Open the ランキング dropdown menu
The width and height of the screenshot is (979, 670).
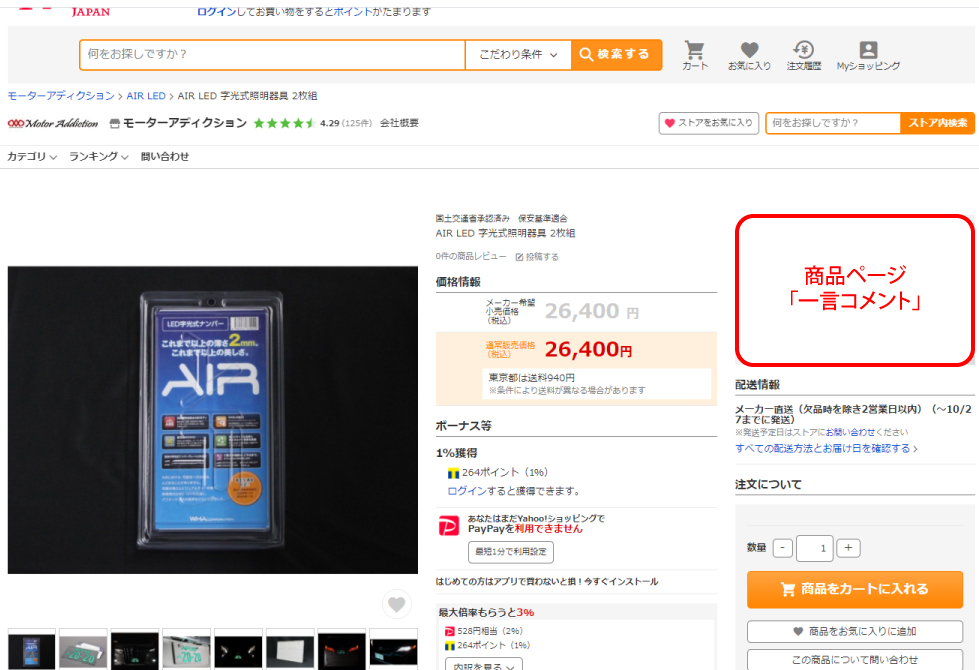(x=99, y=157)
